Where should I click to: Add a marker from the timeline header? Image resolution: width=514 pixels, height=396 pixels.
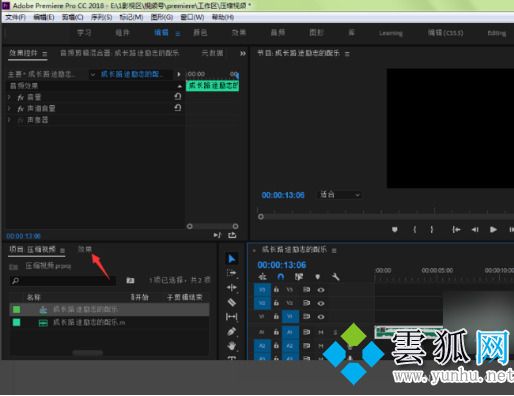(x=317, y=277)
